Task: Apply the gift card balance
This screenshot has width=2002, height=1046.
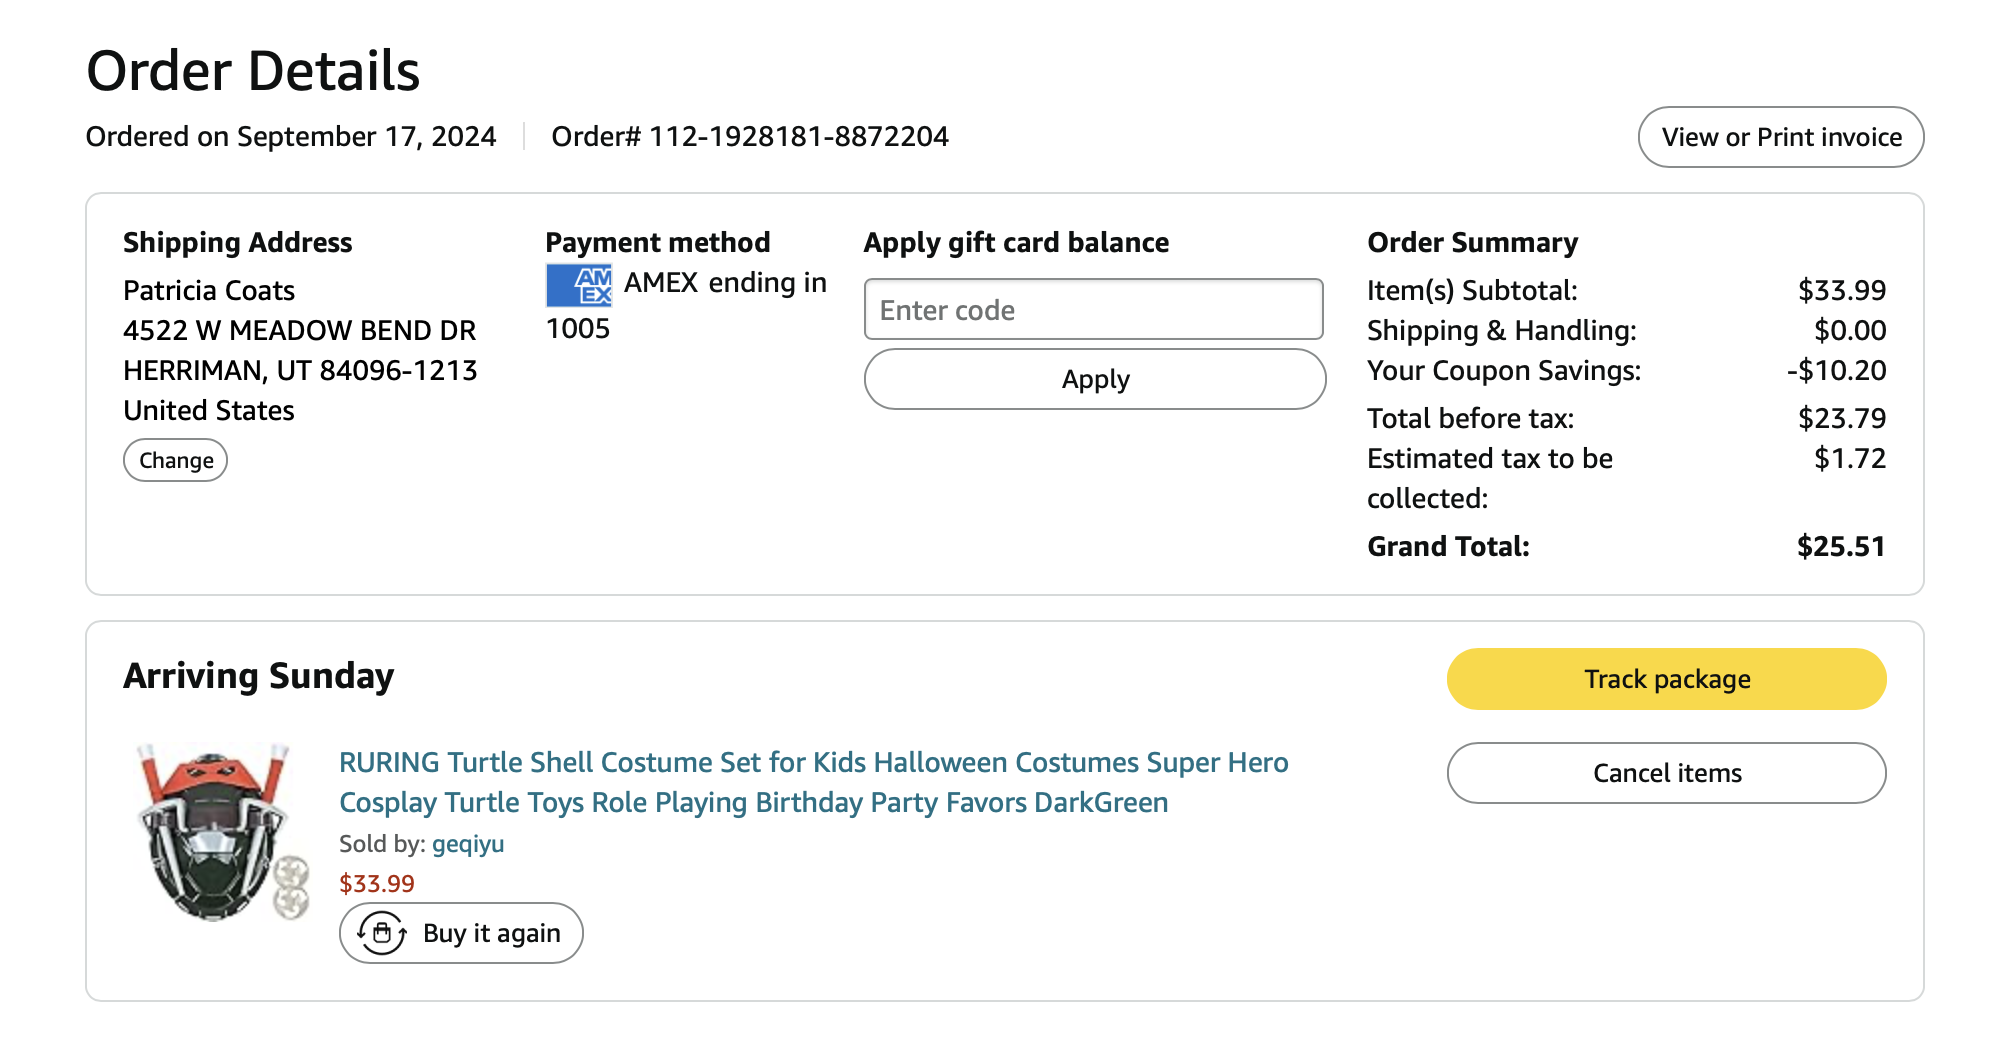Action: click(1094, 379)
